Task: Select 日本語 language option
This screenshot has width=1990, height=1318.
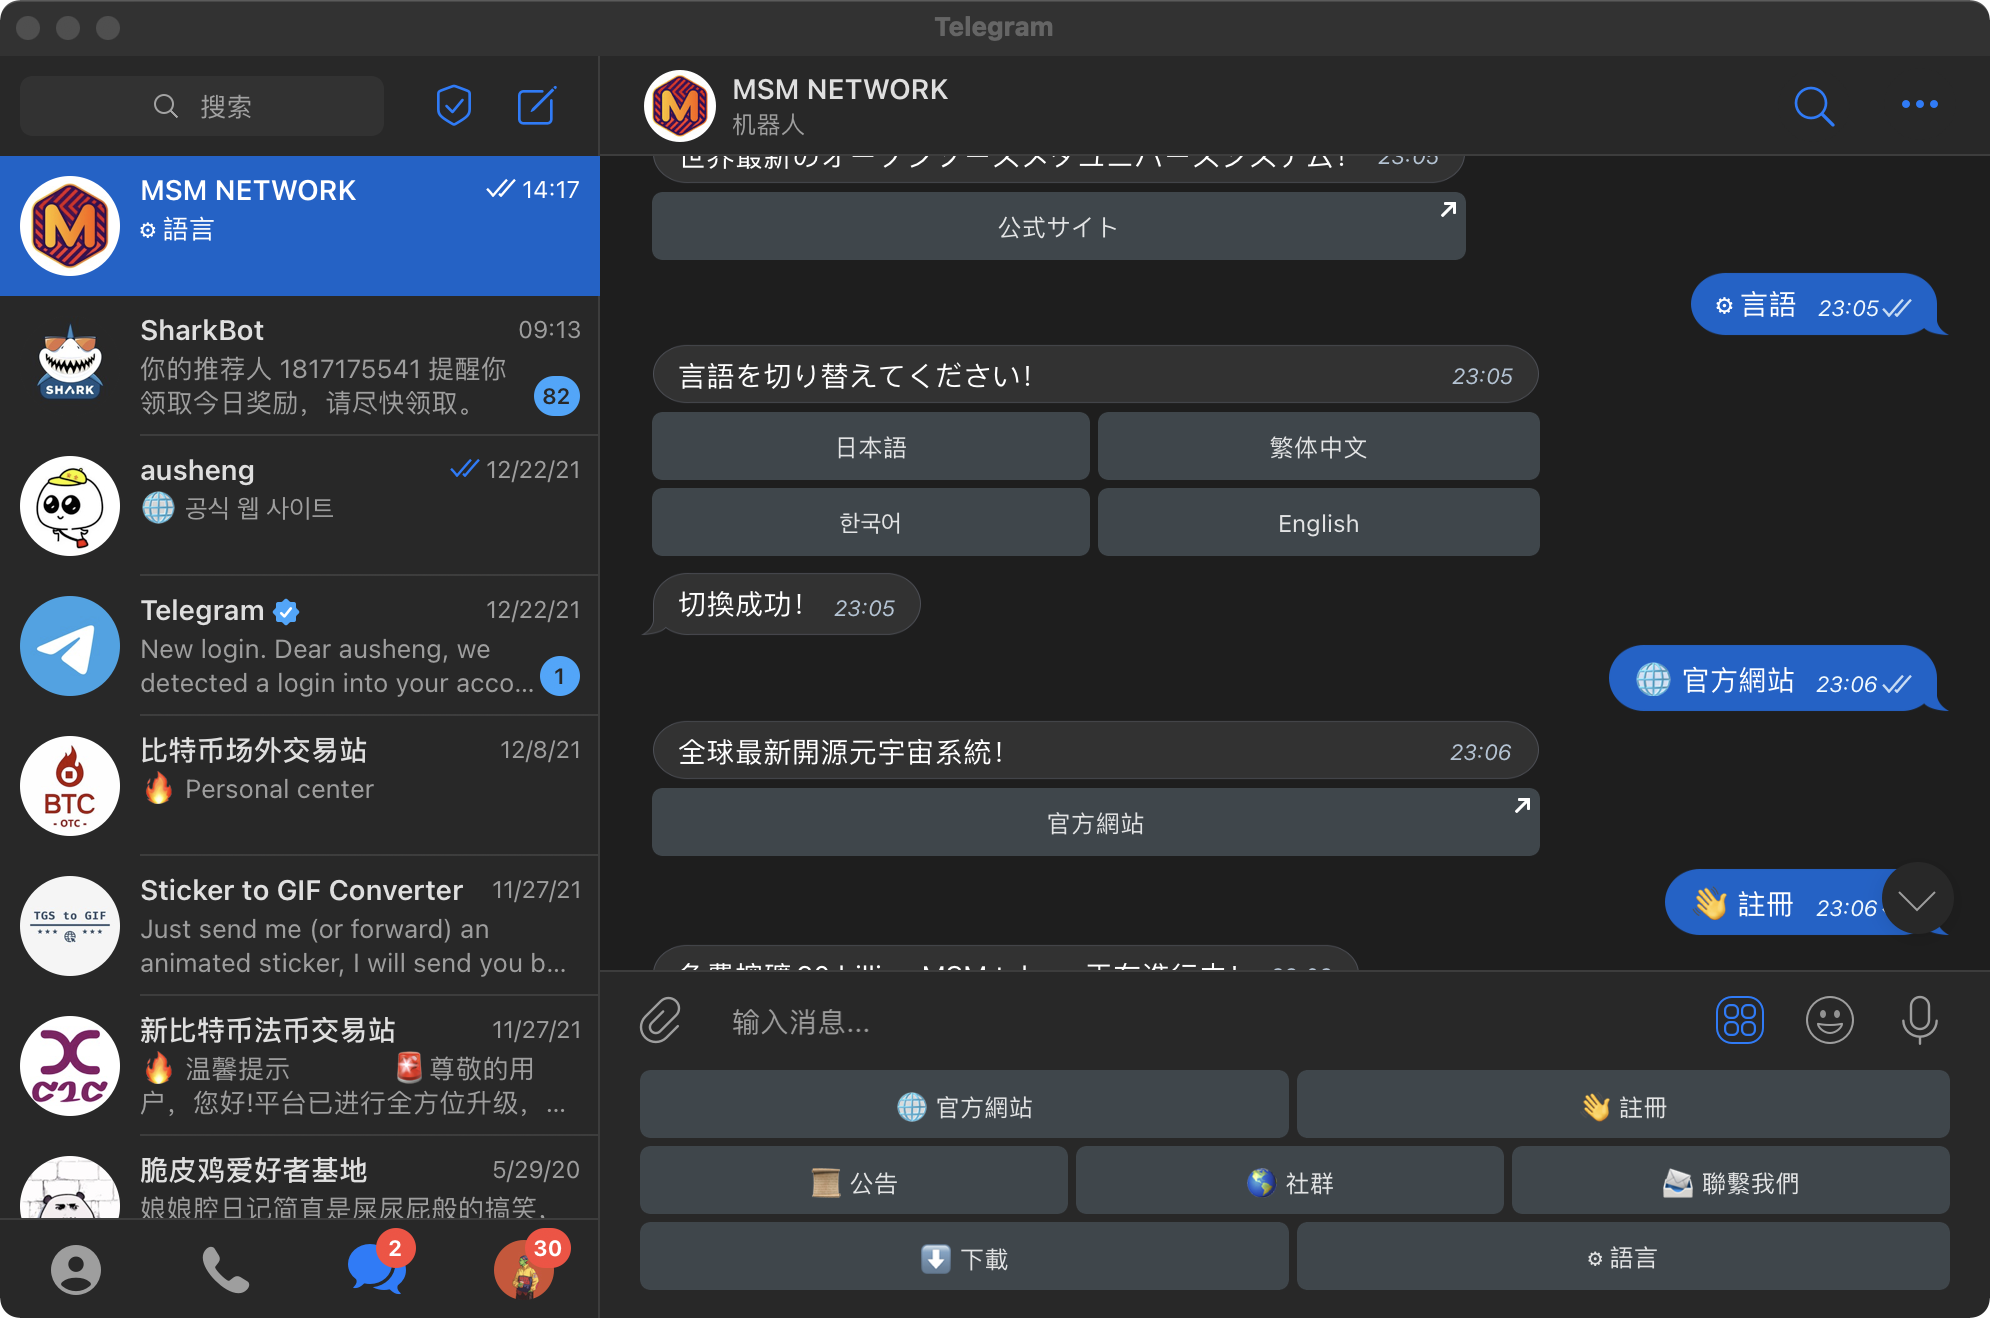Action: point(868,450)
